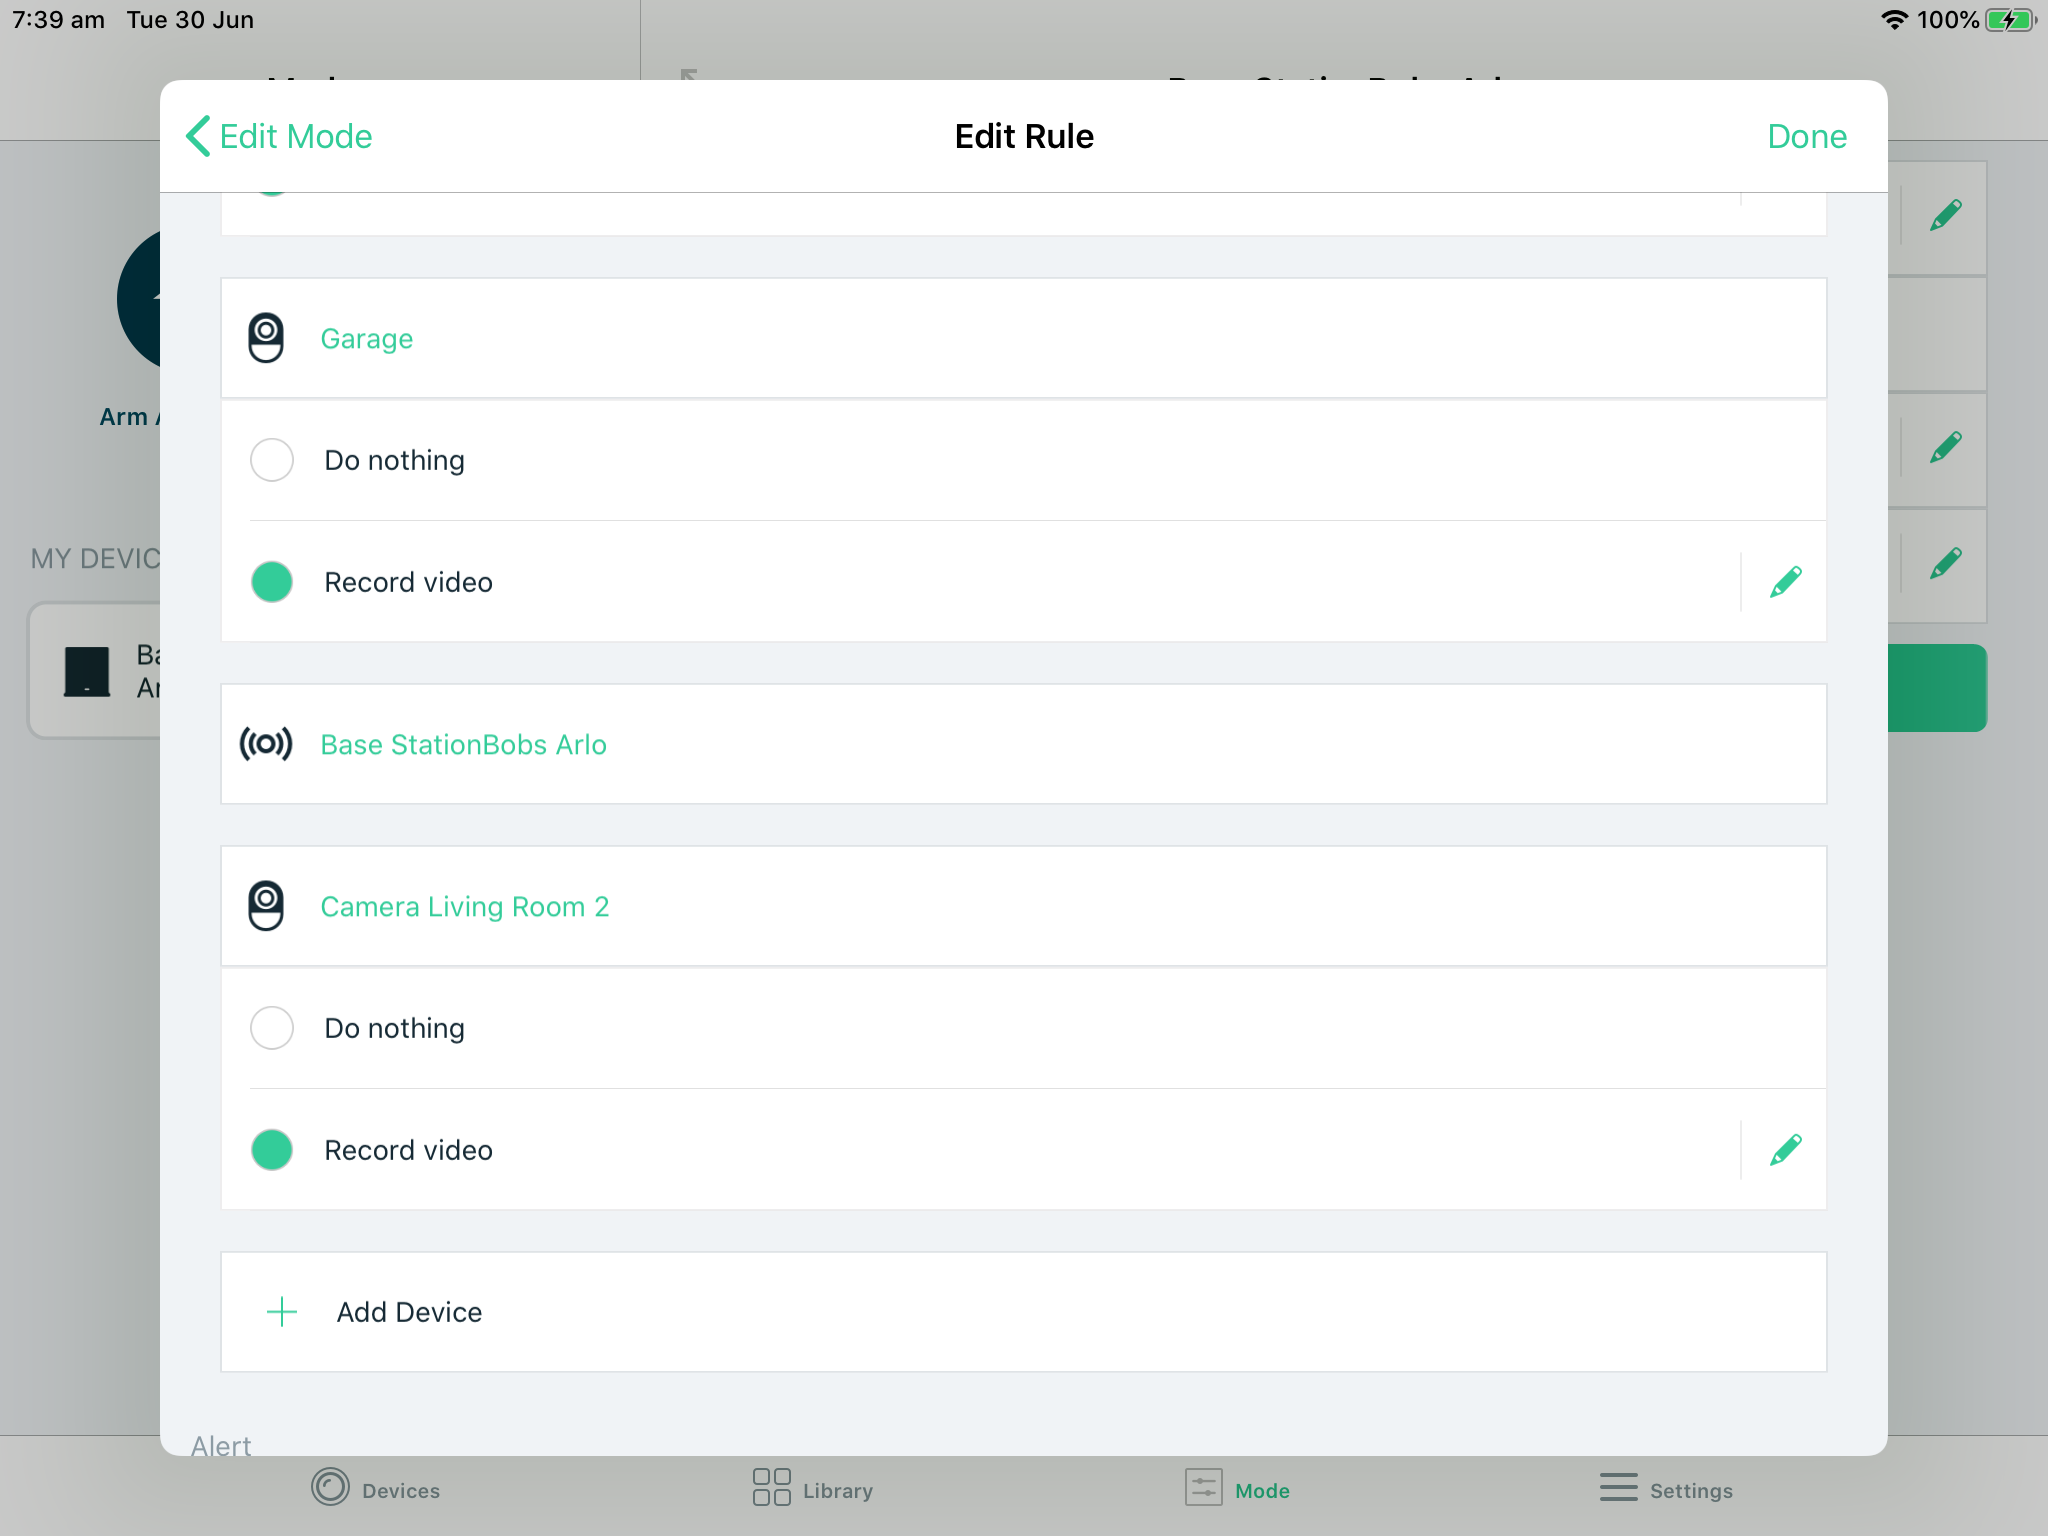Click the Base Station radio icon
The image size is (2048, 1536).
coord(264,742)
